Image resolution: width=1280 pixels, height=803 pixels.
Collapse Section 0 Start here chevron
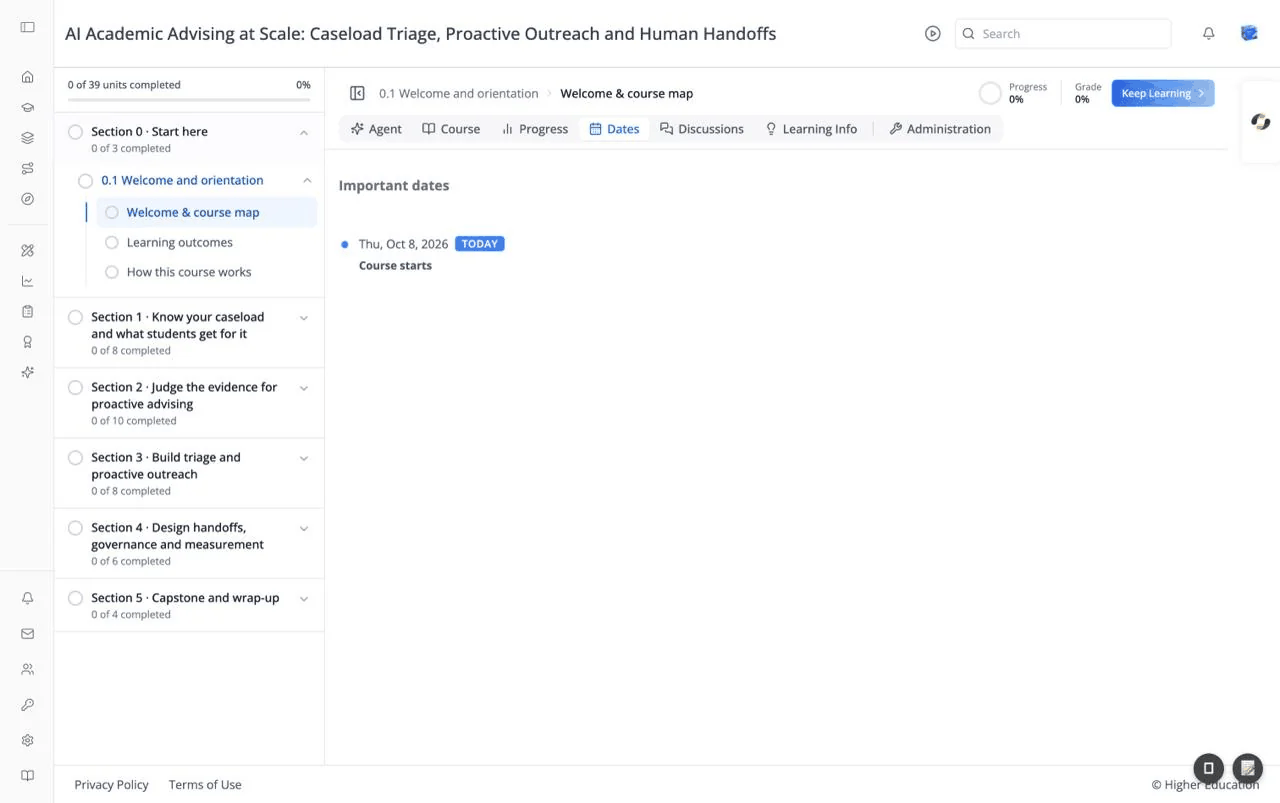(x=304, y=132)
